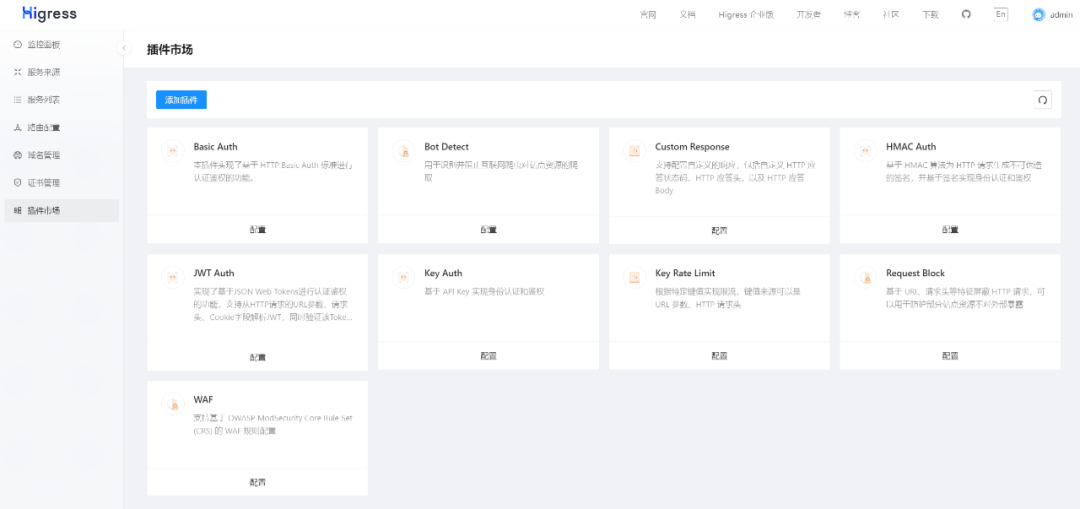Click the 插件市场 sidebar icon
Screen dimensions: 1080x509
18,211
